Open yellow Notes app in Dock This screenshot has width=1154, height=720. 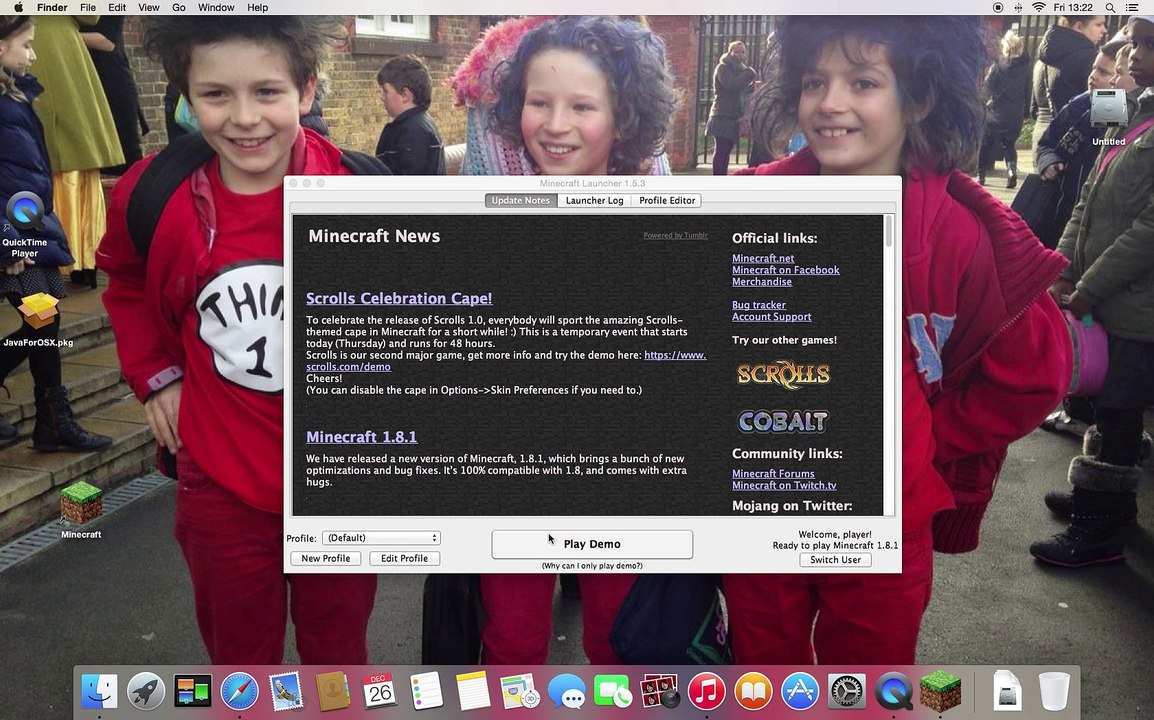coord(472,691)
